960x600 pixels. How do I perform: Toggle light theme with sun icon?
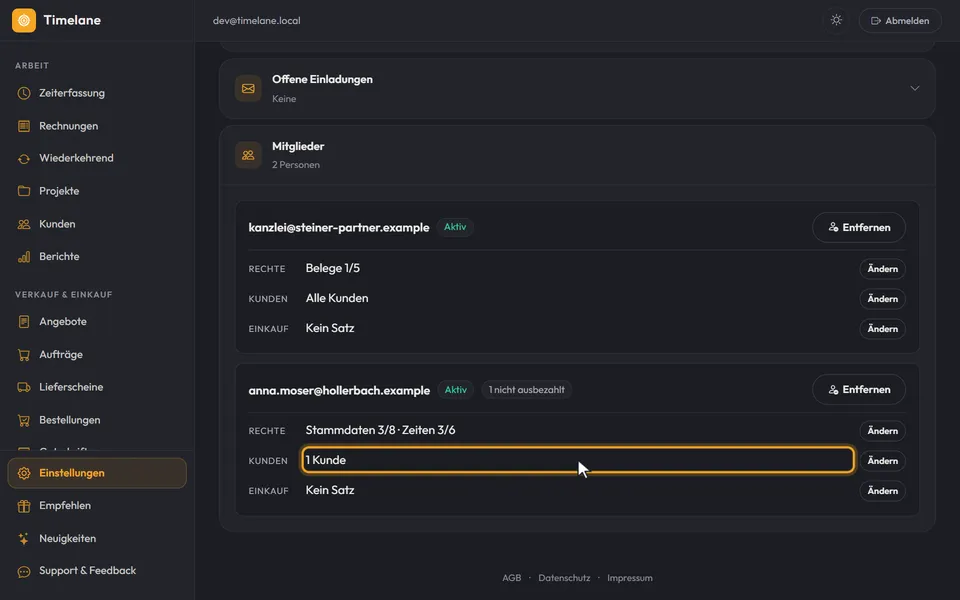click(836, 20)
